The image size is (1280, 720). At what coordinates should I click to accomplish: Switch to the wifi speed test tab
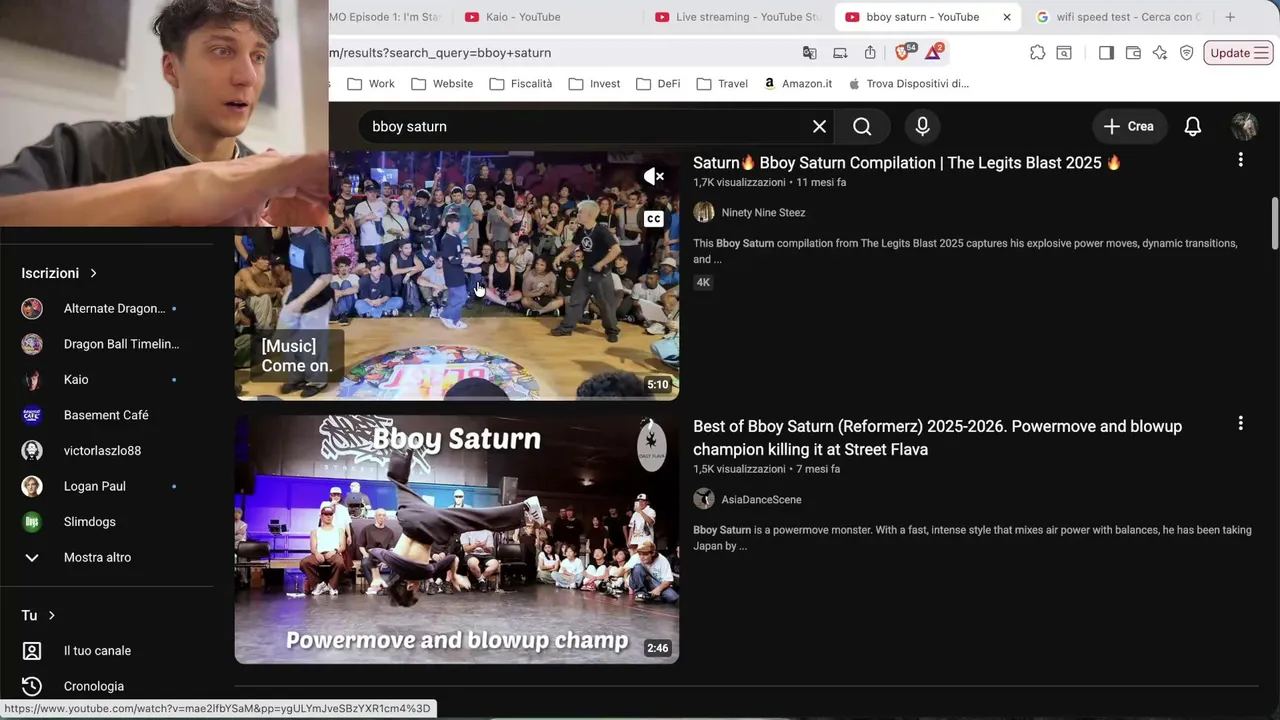(x=1120, y=17)
